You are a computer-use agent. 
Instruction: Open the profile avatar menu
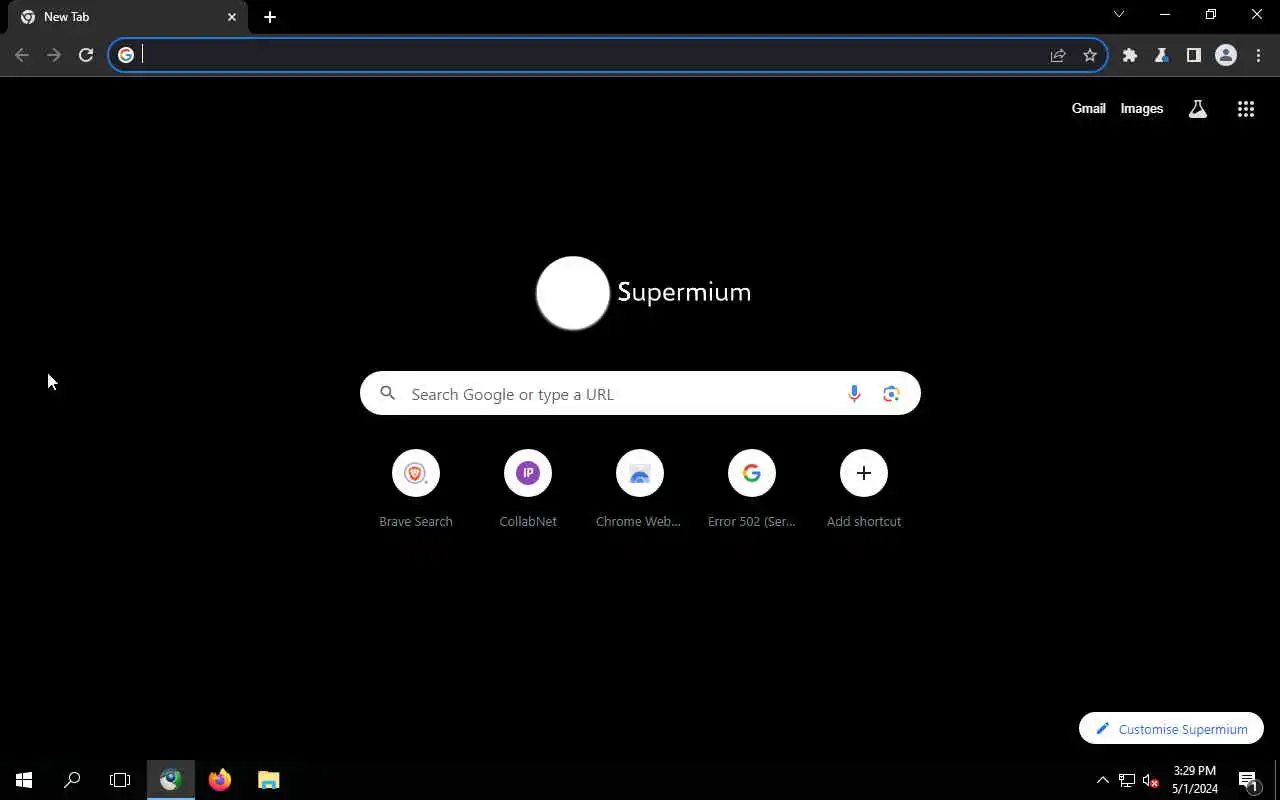click(1226, 55)
